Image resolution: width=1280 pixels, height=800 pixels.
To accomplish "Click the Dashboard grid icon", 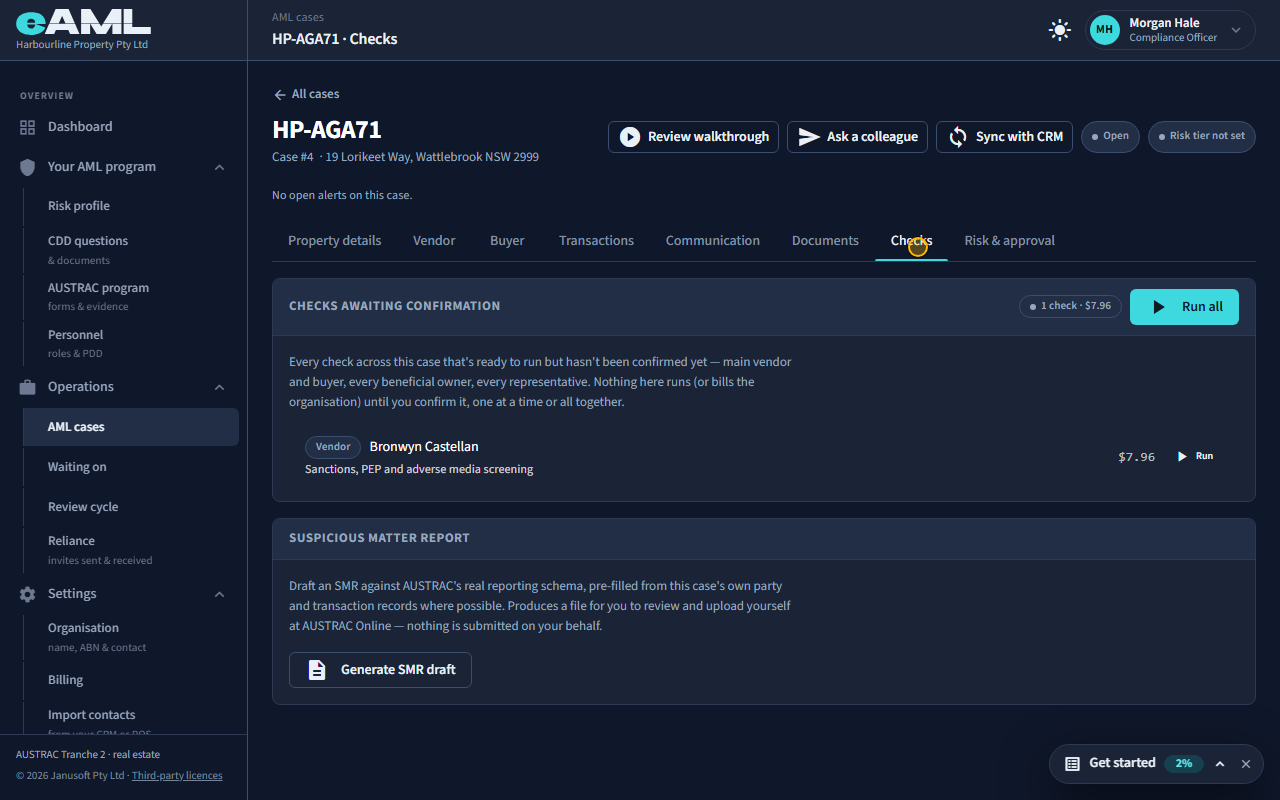I will click(x=27, y=127).
